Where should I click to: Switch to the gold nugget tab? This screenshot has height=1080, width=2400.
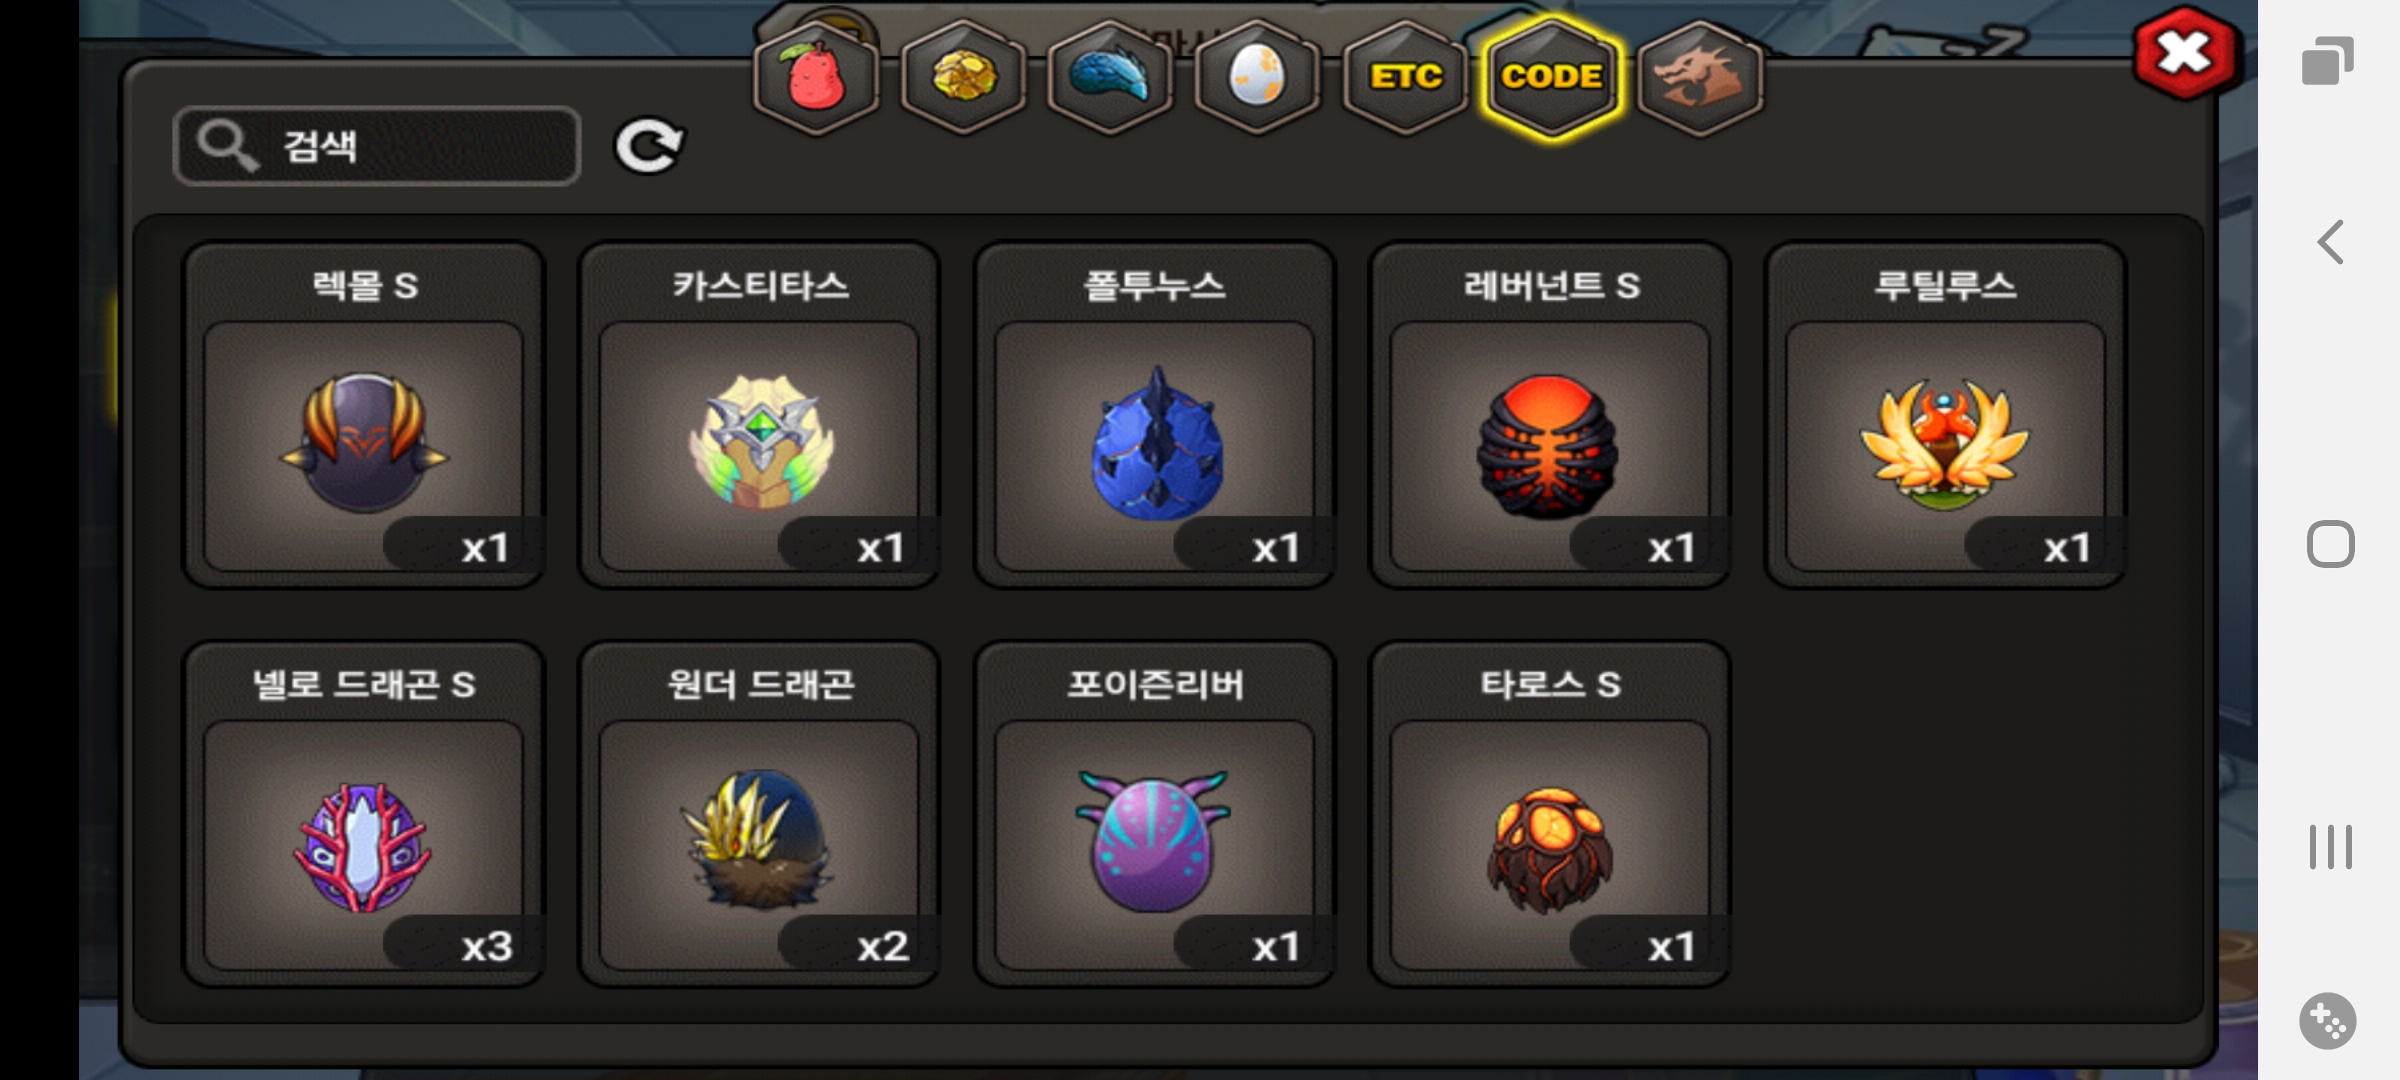click(963, 78)
